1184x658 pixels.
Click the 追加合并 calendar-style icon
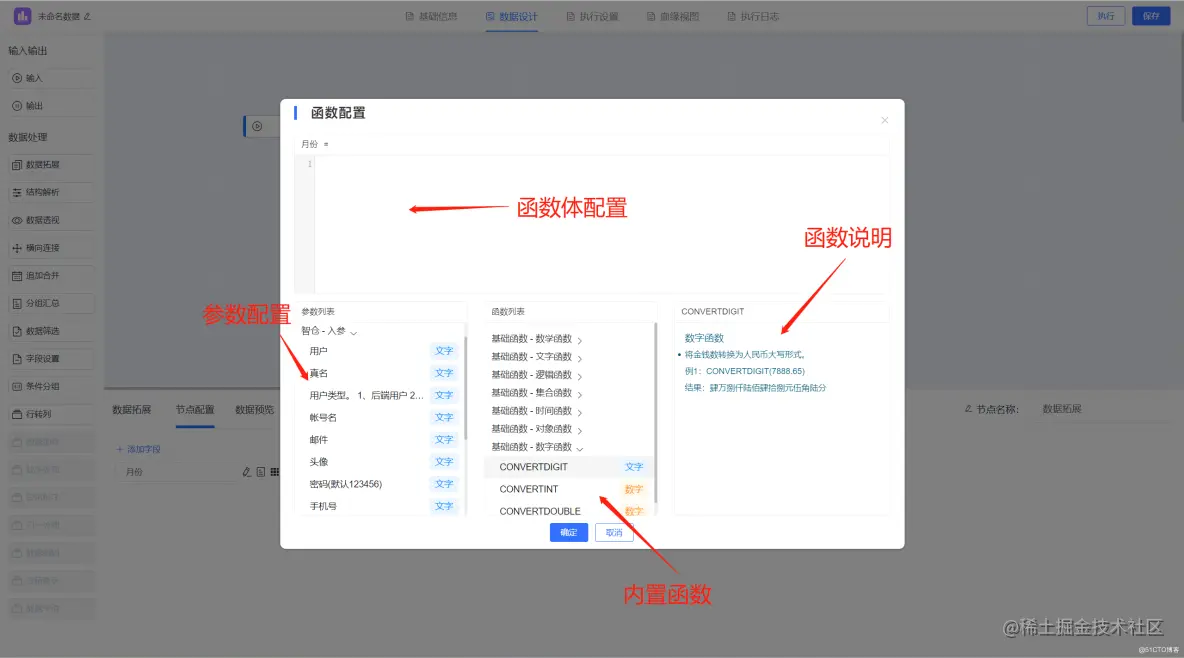click(x=17, y=276)
